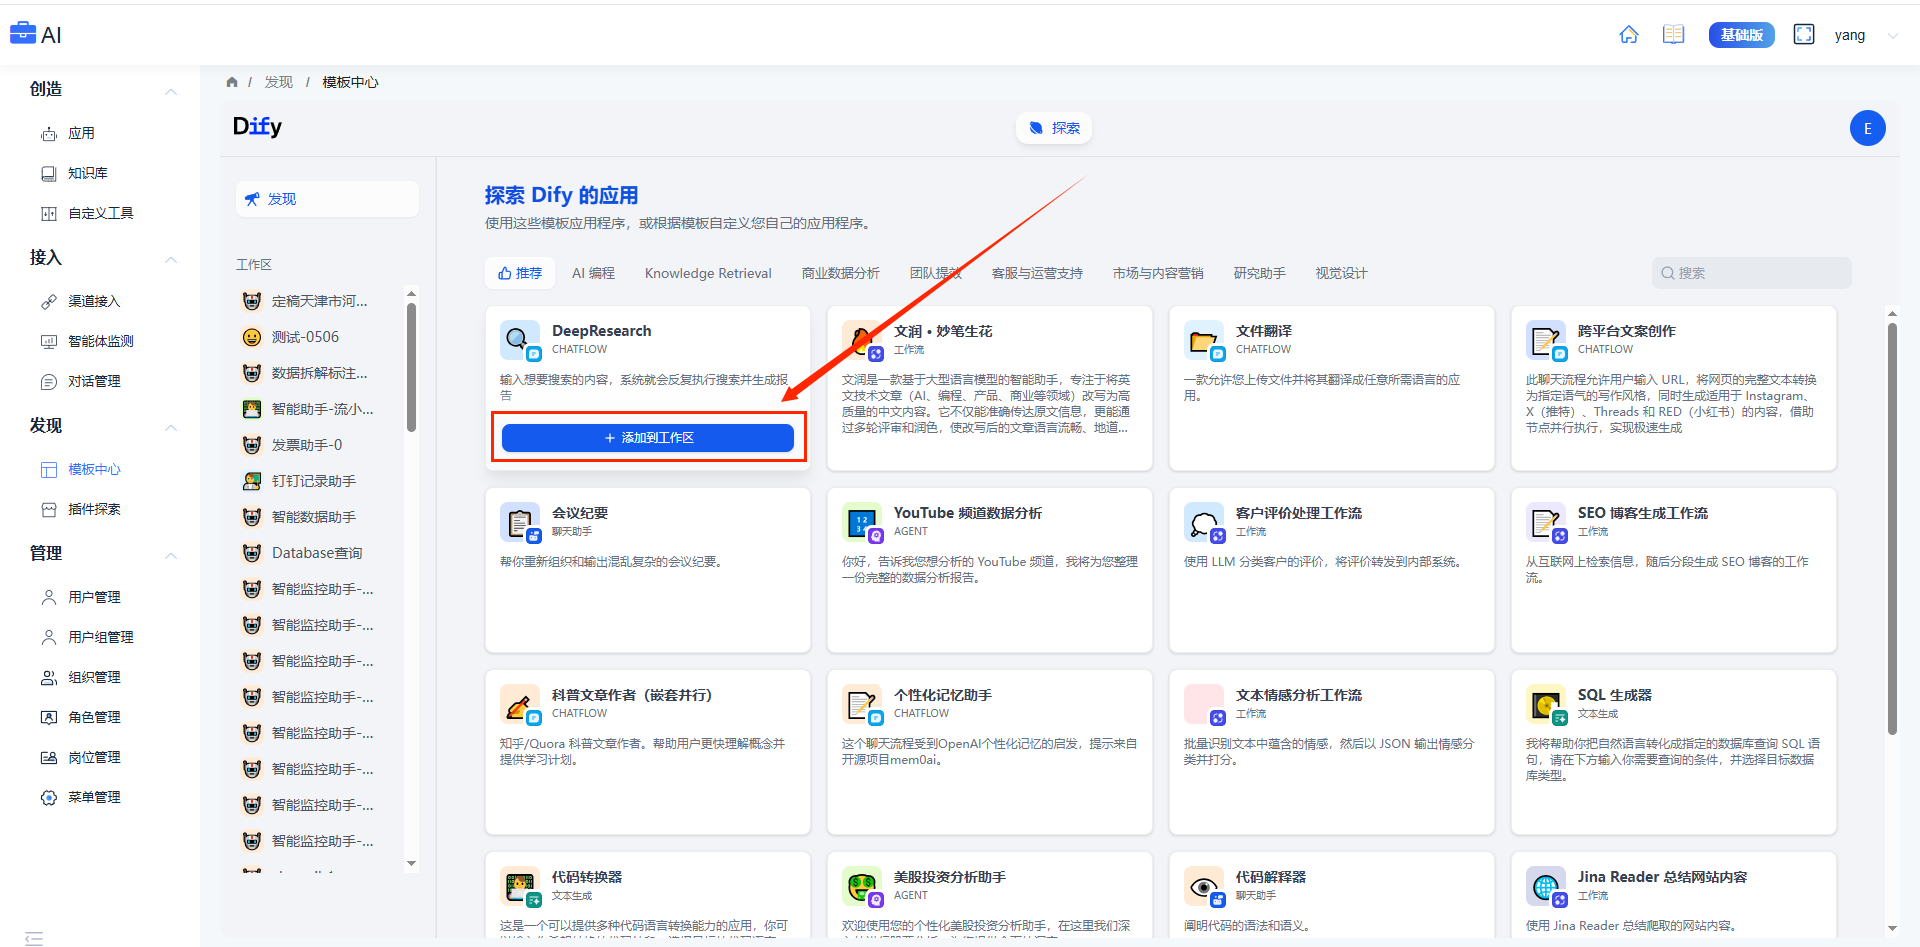
Task: Open workspace app Database查询
Action: 317,553
